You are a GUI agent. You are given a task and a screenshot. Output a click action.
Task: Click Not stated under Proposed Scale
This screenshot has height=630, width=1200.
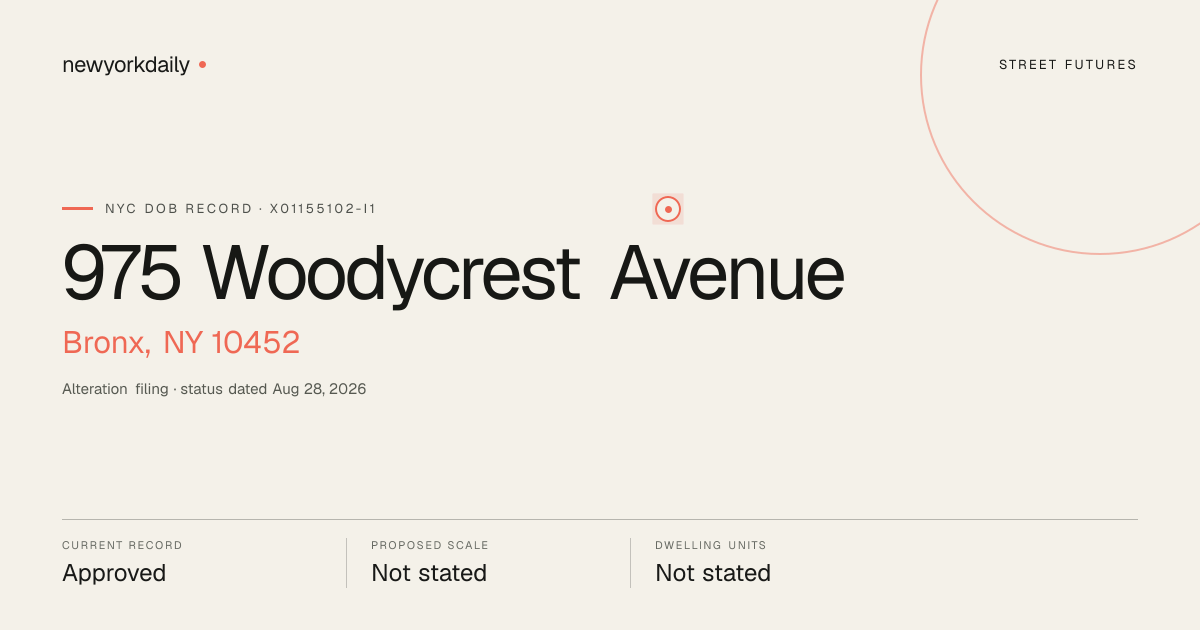point(429,573)
